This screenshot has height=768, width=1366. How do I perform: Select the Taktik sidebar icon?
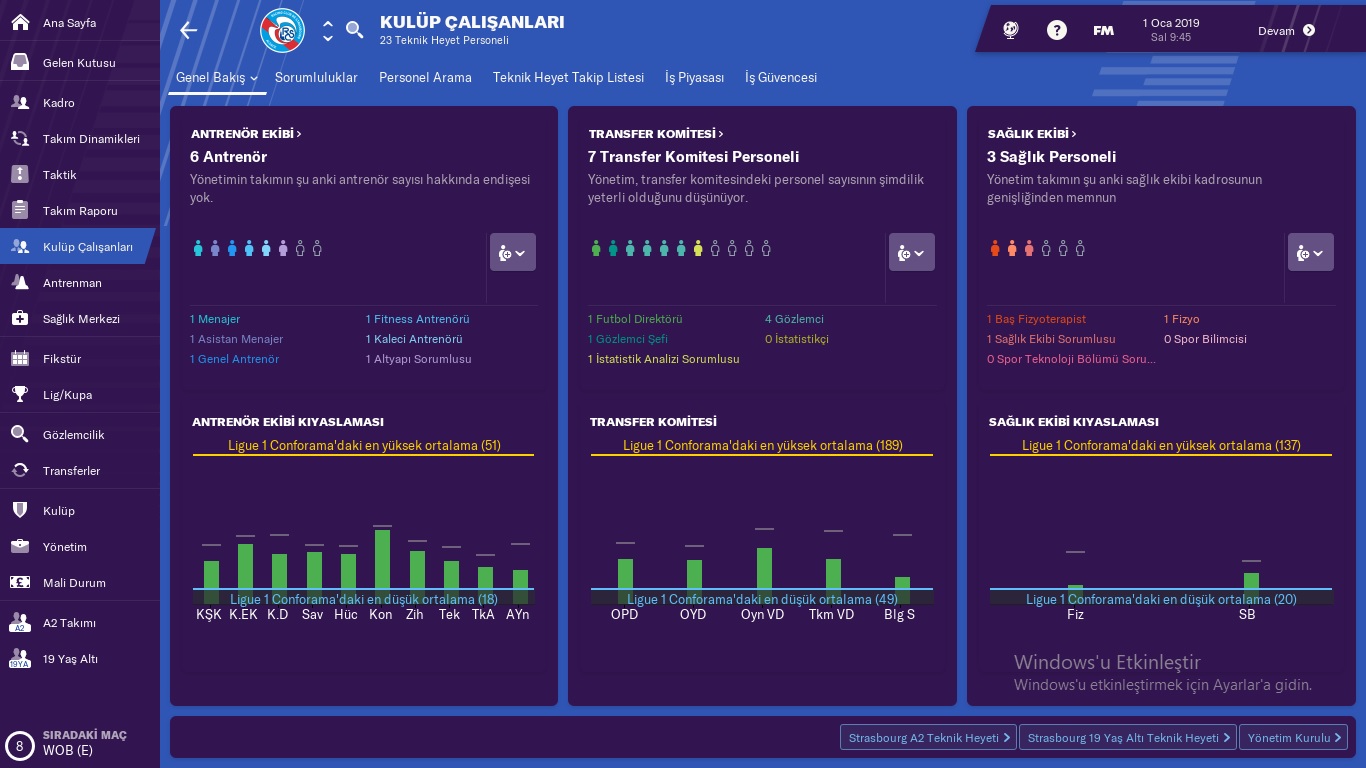pos(19,174)
